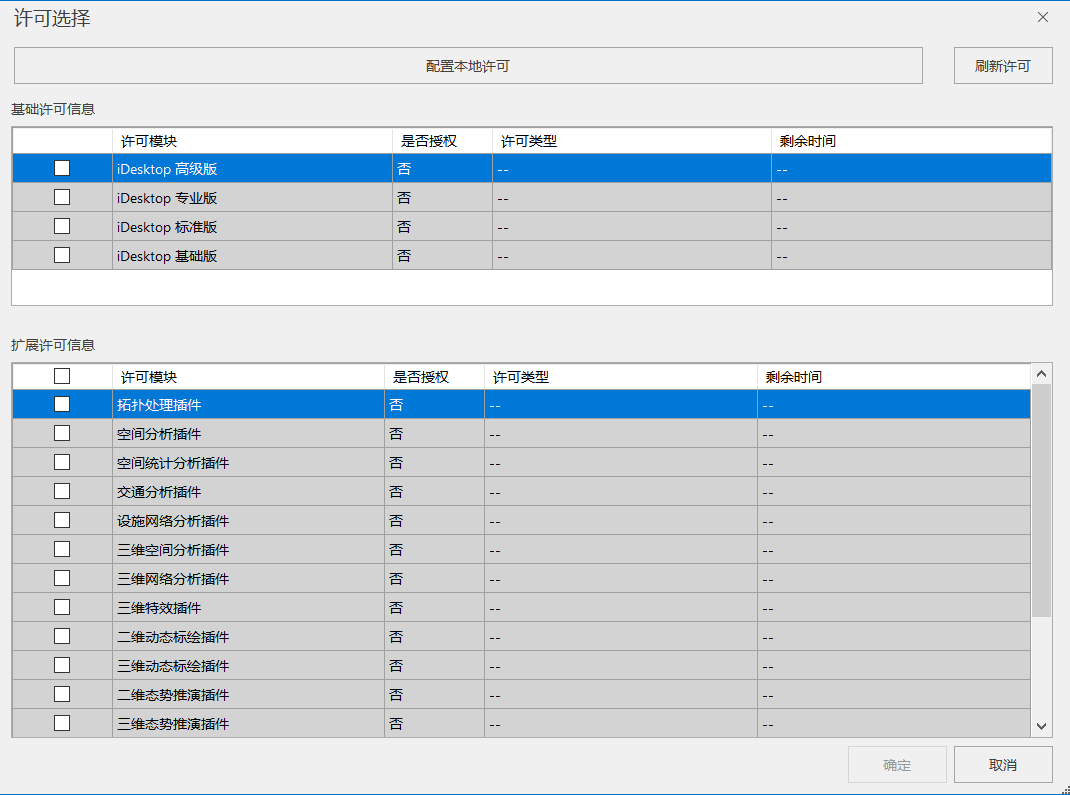Select the 二维动态标绘插件 row text
The image size is (1070, 795).
pos(173,637)
